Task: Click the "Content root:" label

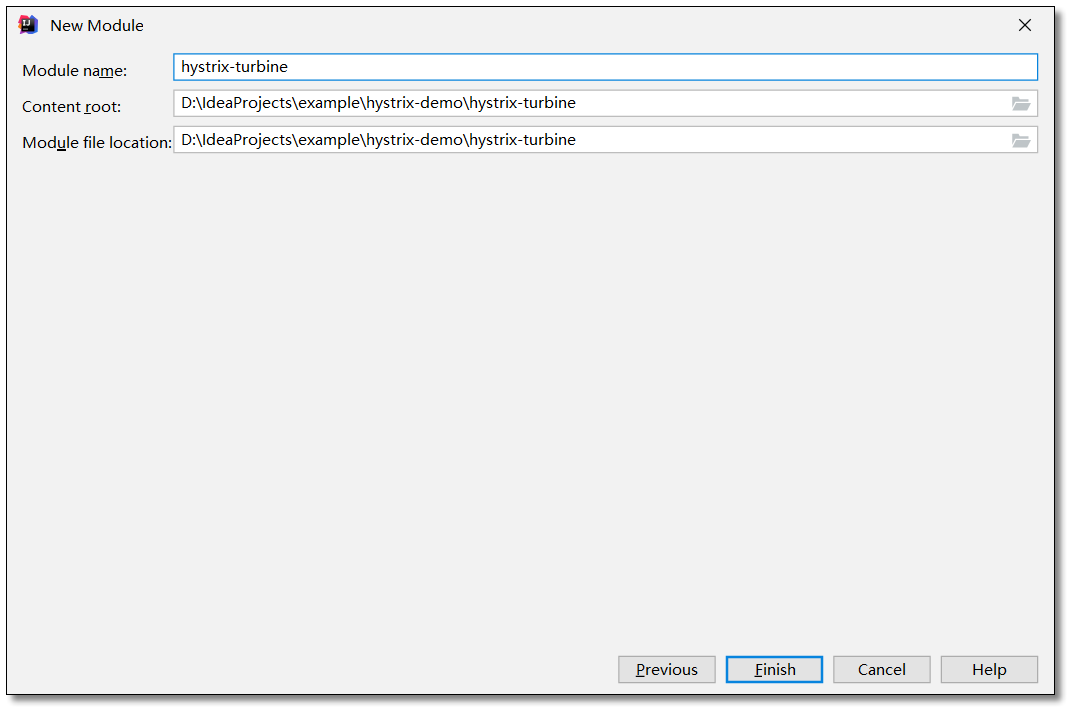Action: [71, 107]
